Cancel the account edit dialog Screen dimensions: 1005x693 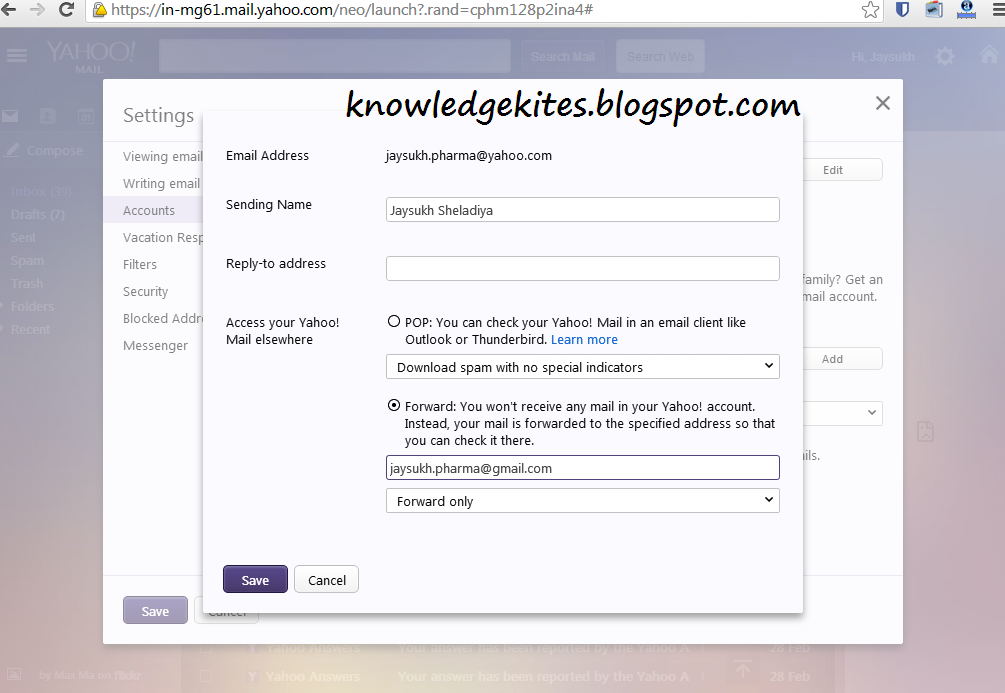(x=326, y=580)
